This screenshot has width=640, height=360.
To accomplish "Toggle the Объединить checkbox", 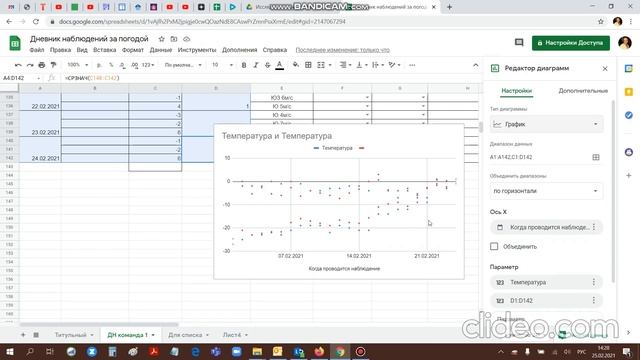I will coord(494,247).
